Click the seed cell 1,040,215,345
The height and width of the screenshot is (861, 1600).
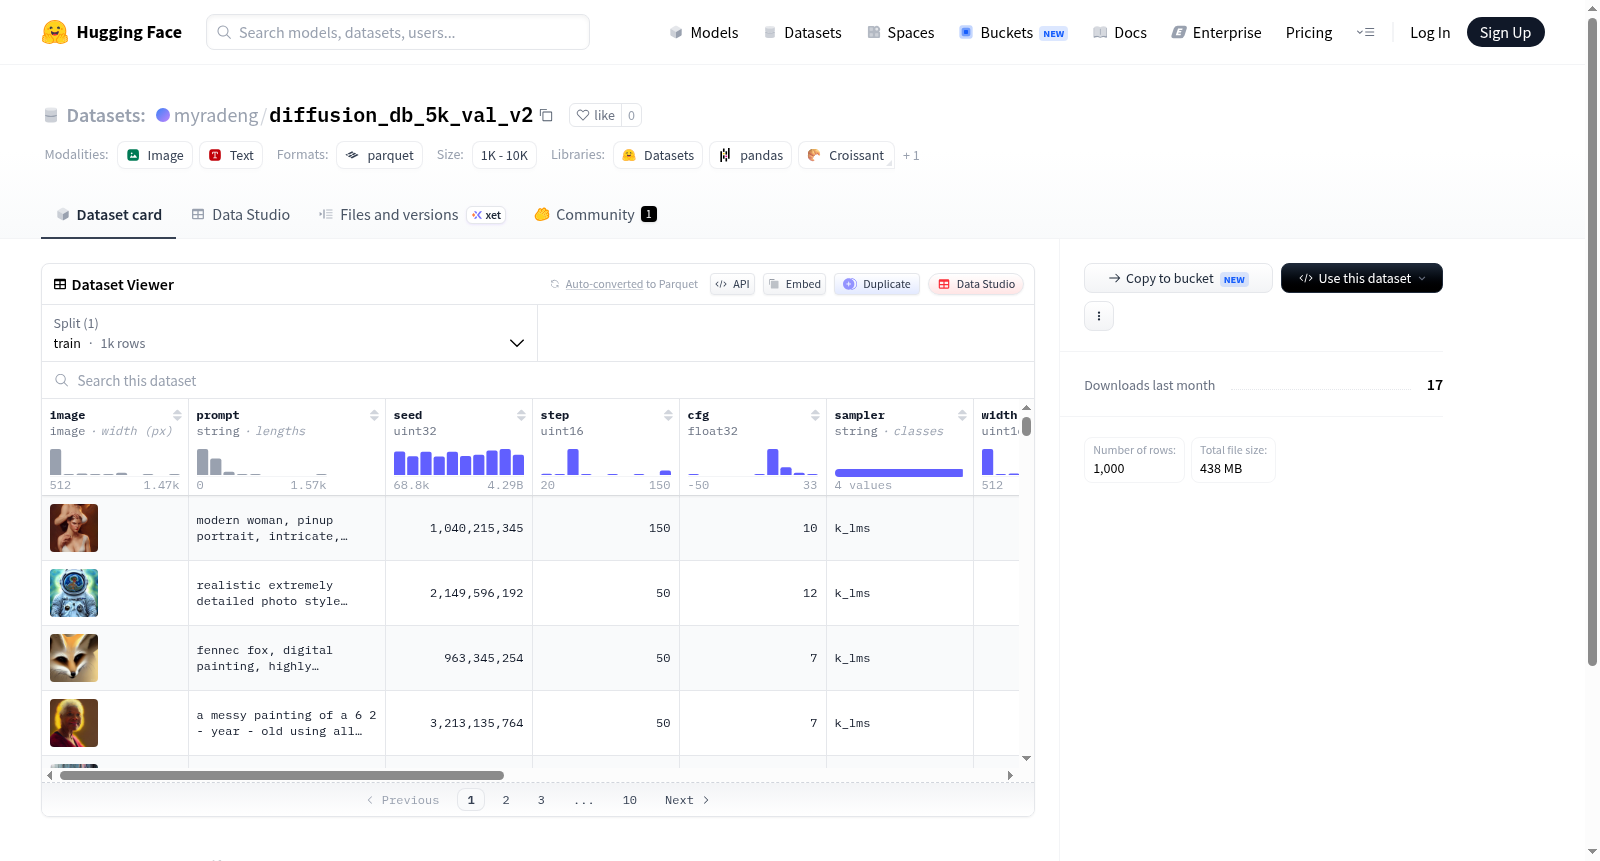coord(459,528)
